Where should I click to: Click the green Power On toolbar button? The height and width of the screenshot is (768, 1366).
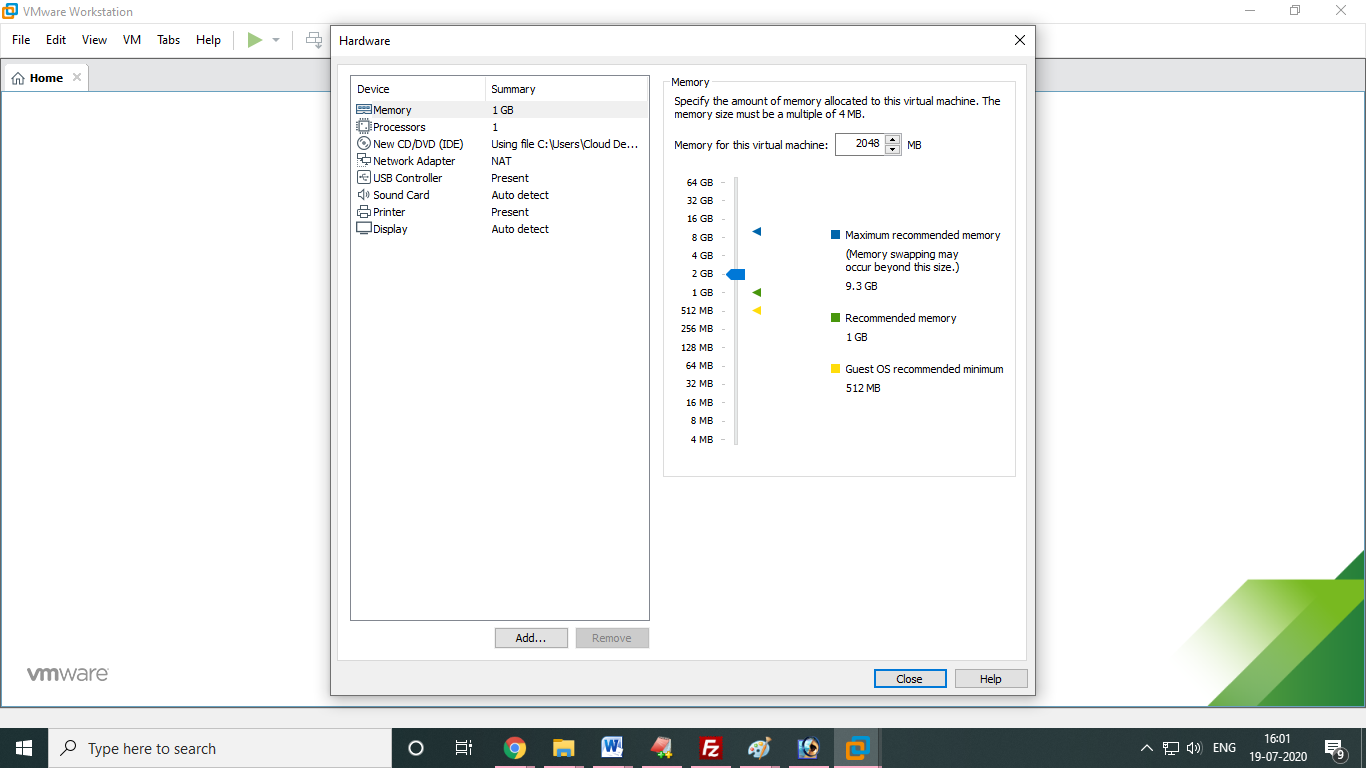click(254, 40)
